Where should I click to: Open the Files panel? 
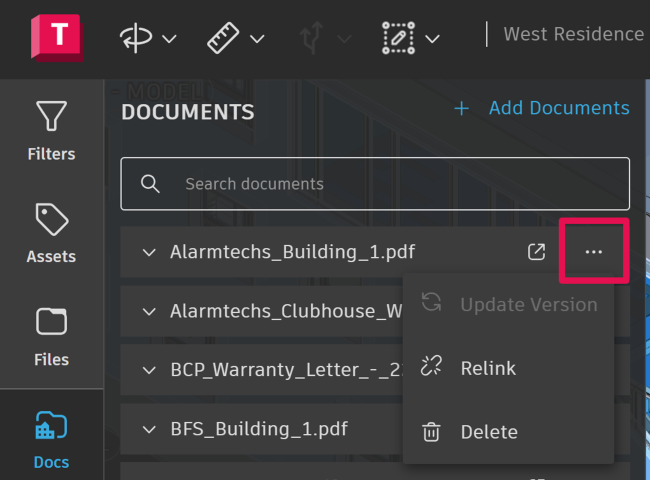pyautogui.click(x=51, y=336)
